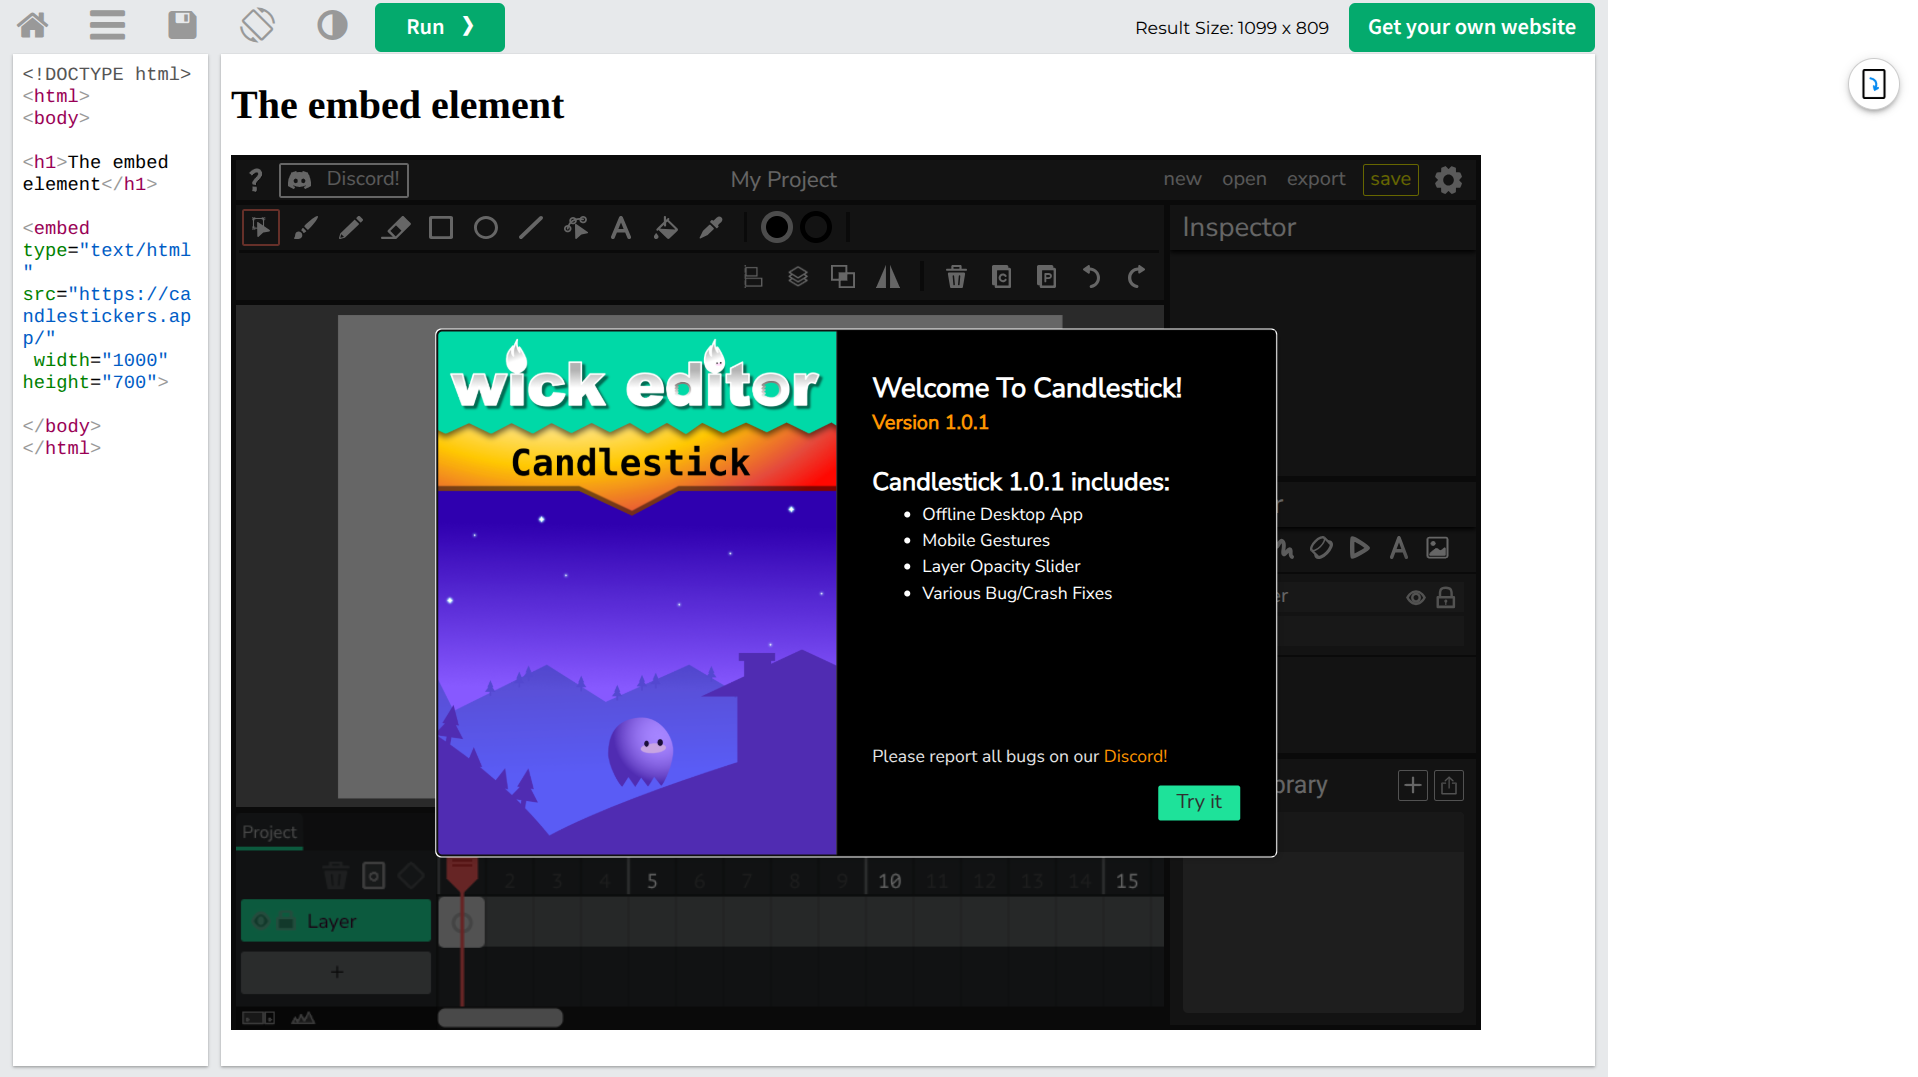The image size is (1918, 1077).
Task: Click the 'export' menu item
Action: tap(1316, 179)
